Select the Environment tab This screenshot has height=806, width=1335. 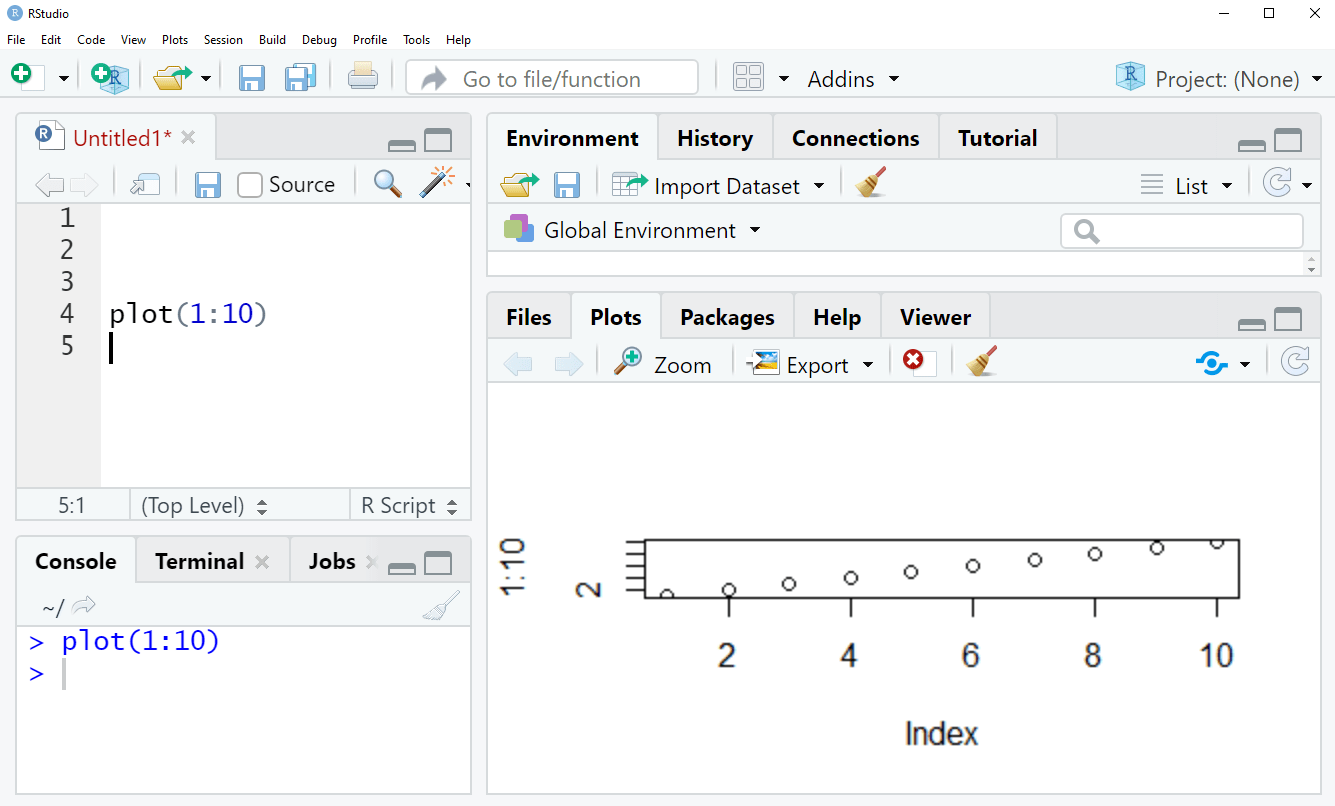(x=572, y=138)
